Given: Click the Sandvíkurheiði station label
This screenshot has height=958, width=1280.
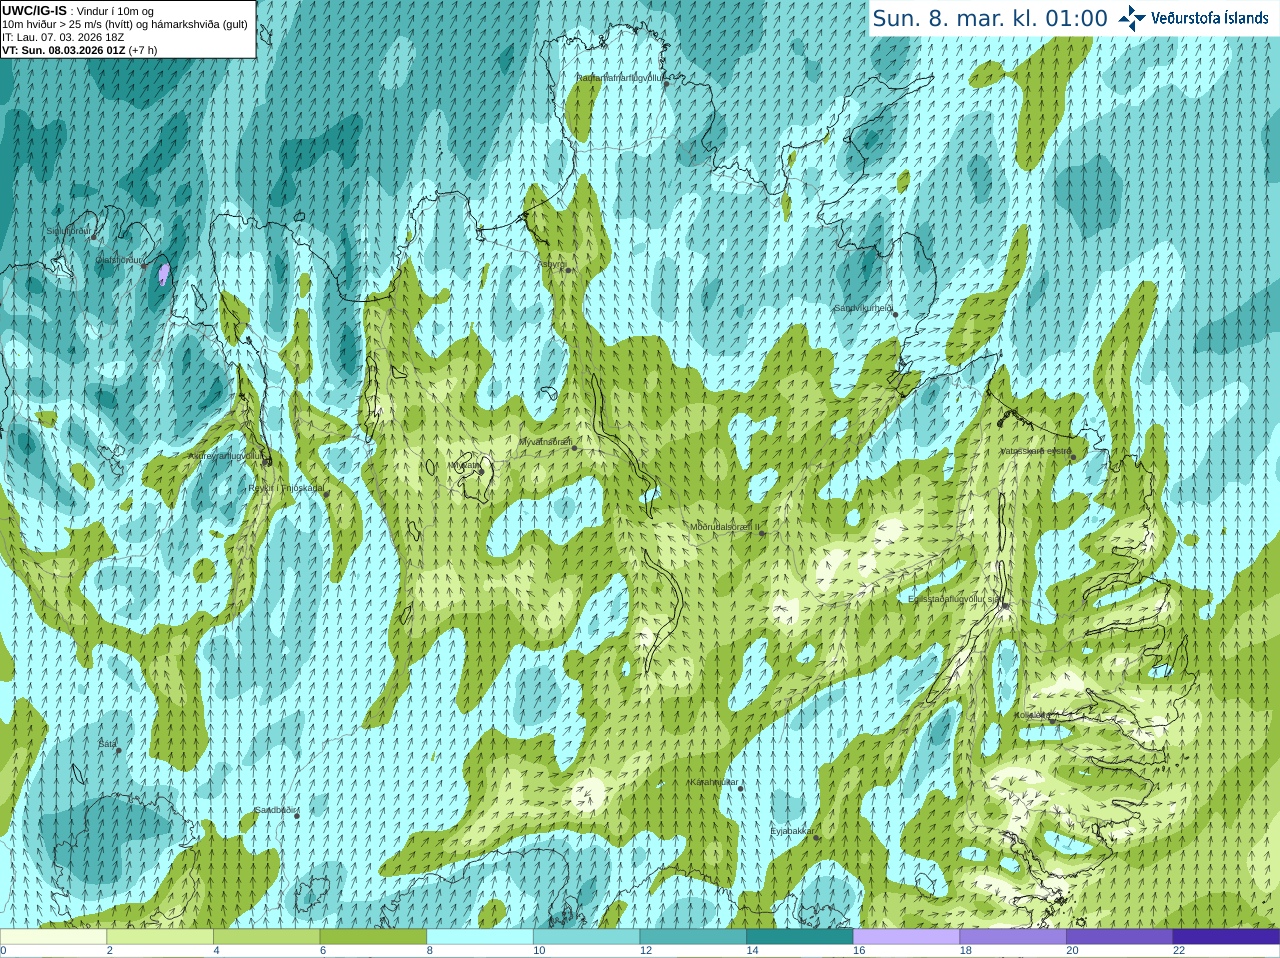Looking at the screenshot, I should click(863, 308).
